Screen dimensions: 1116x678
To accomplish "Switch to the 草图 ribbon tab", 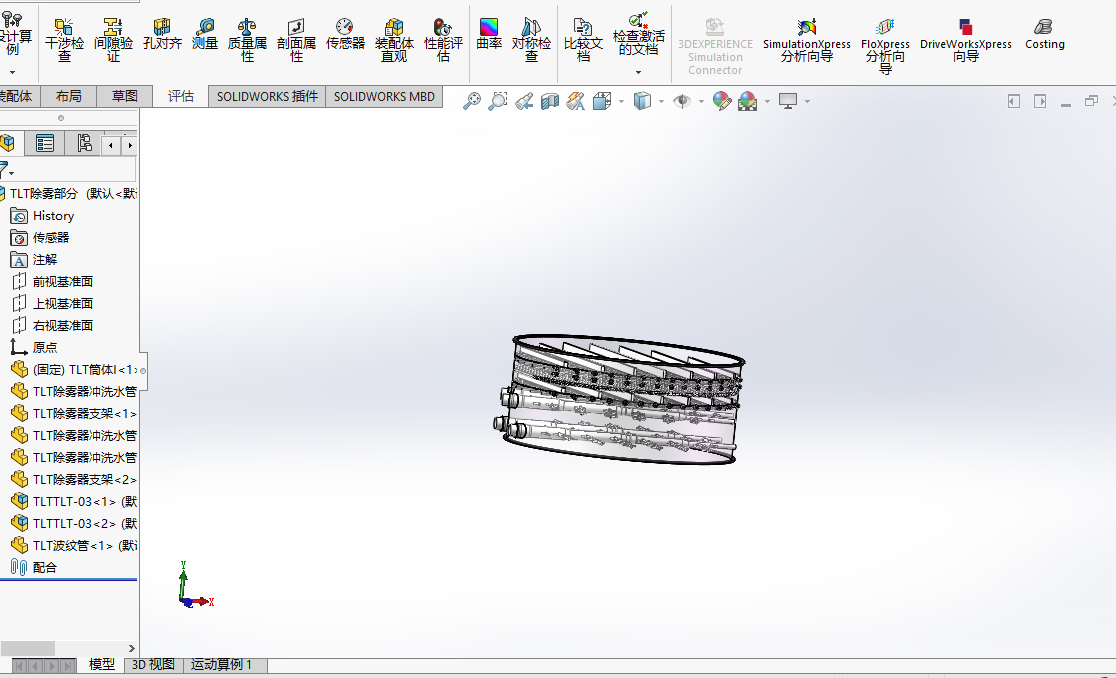I will (x=125, y=96).
